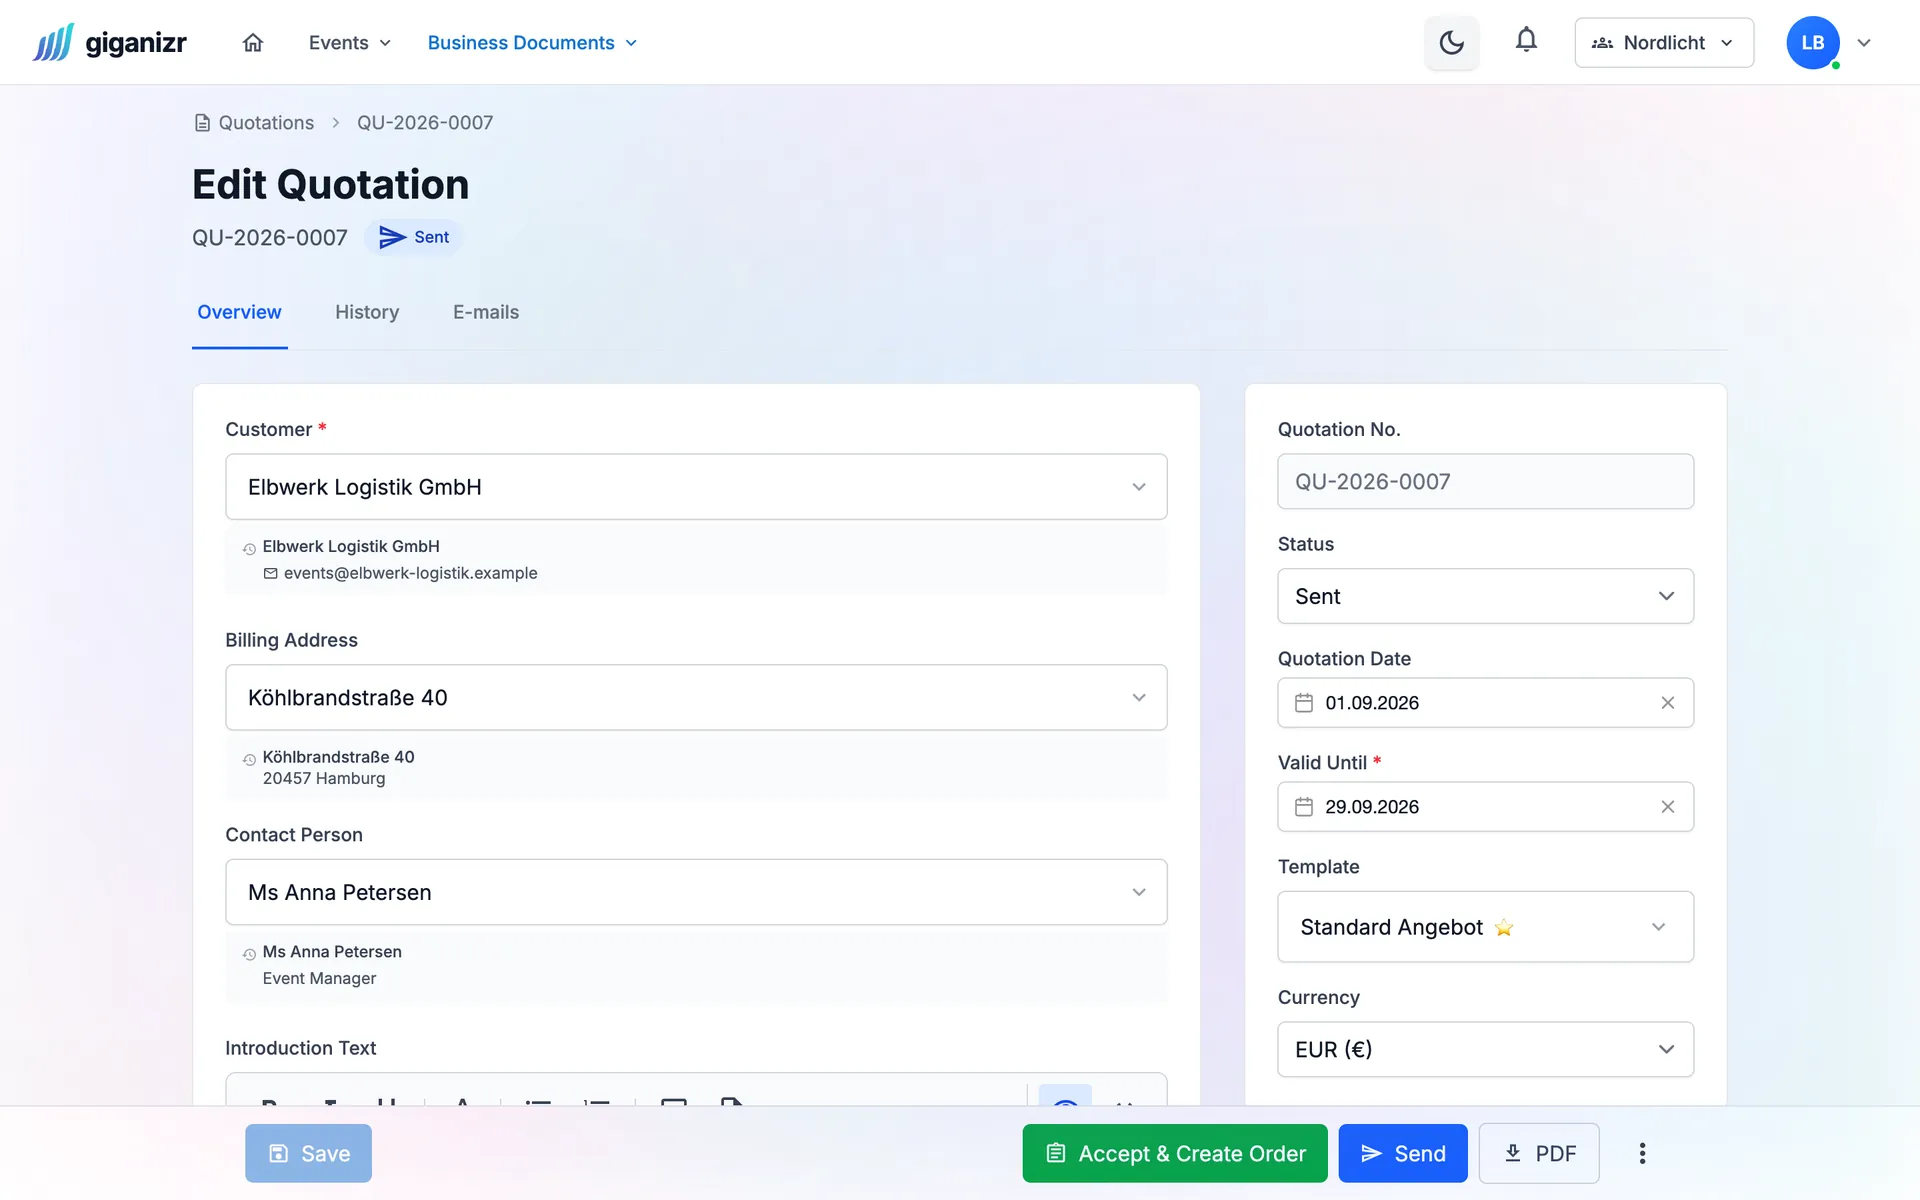Clear the Quotation Date value
Viewport: 1920px width, 1200px height.
point(1667,703)
